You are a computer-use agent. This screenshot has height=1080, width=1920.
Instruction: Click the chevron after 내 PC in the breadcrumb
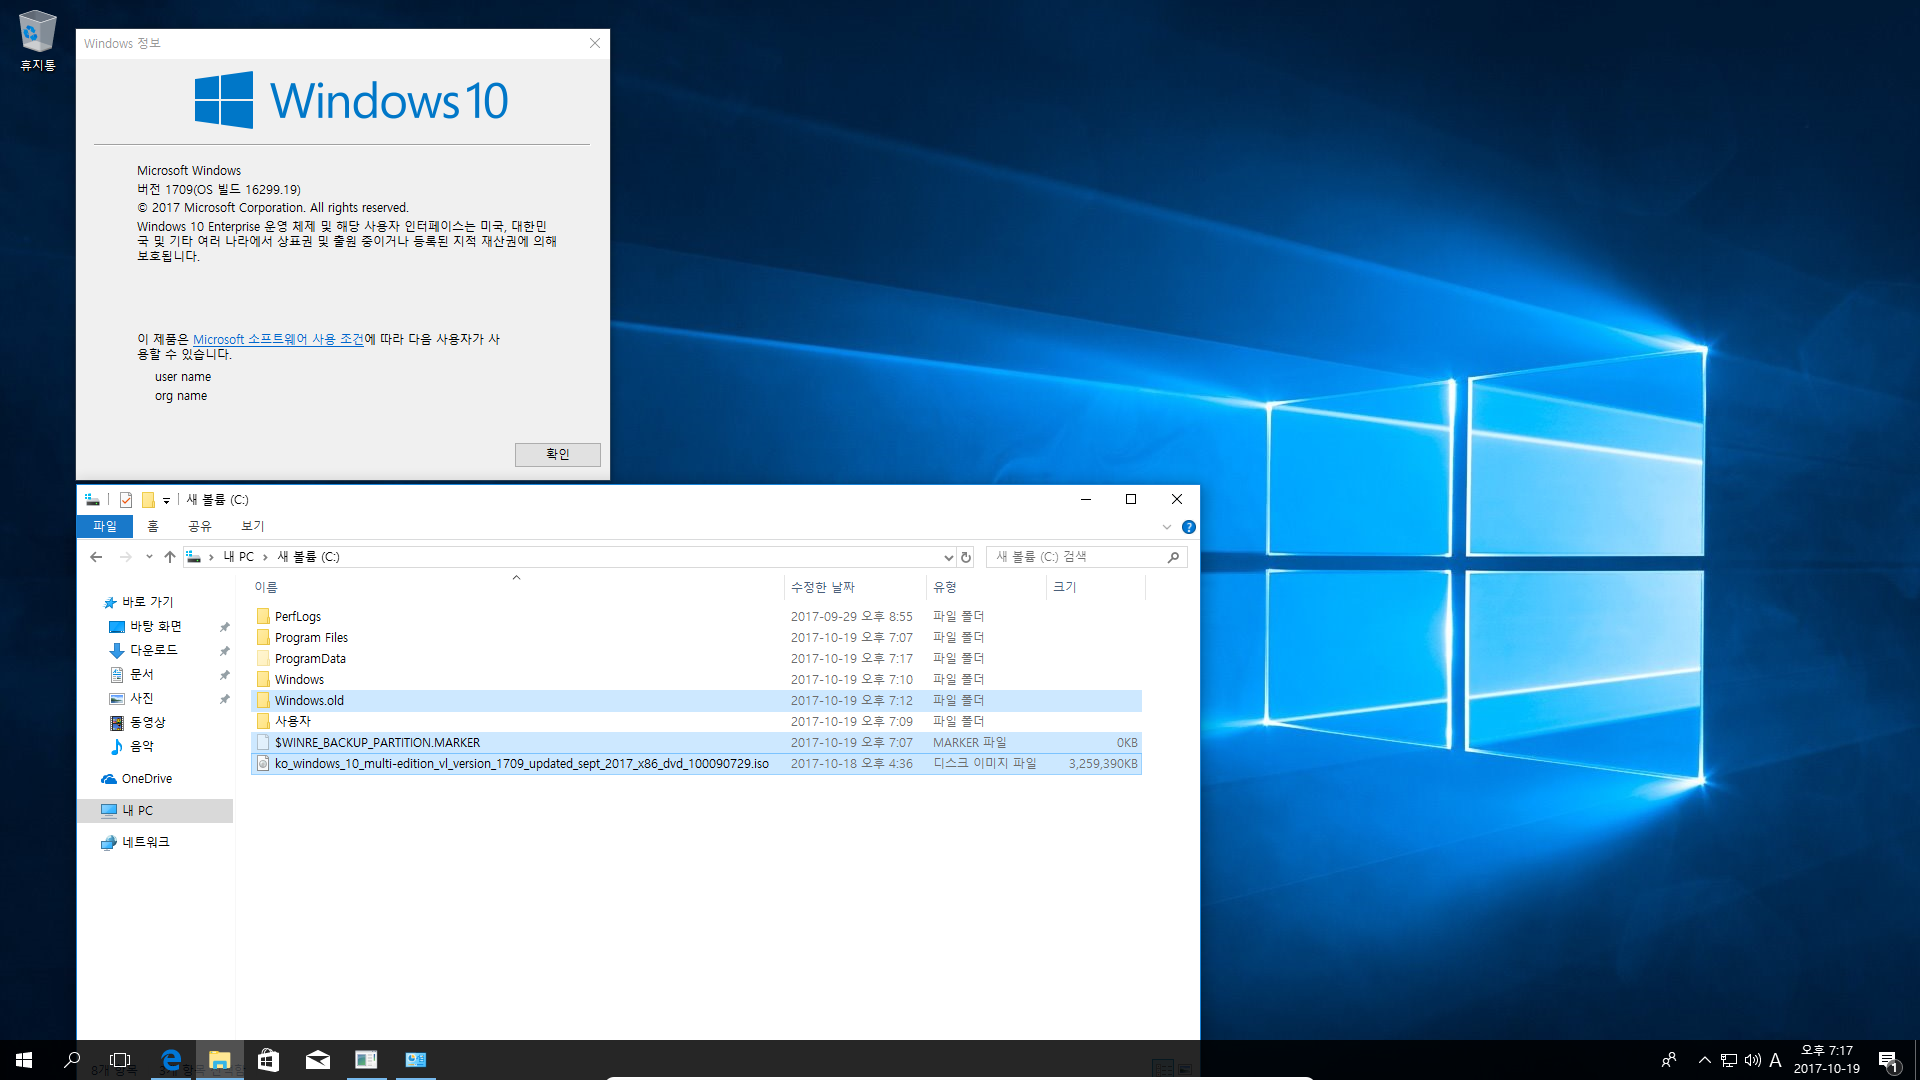point(265,557)
